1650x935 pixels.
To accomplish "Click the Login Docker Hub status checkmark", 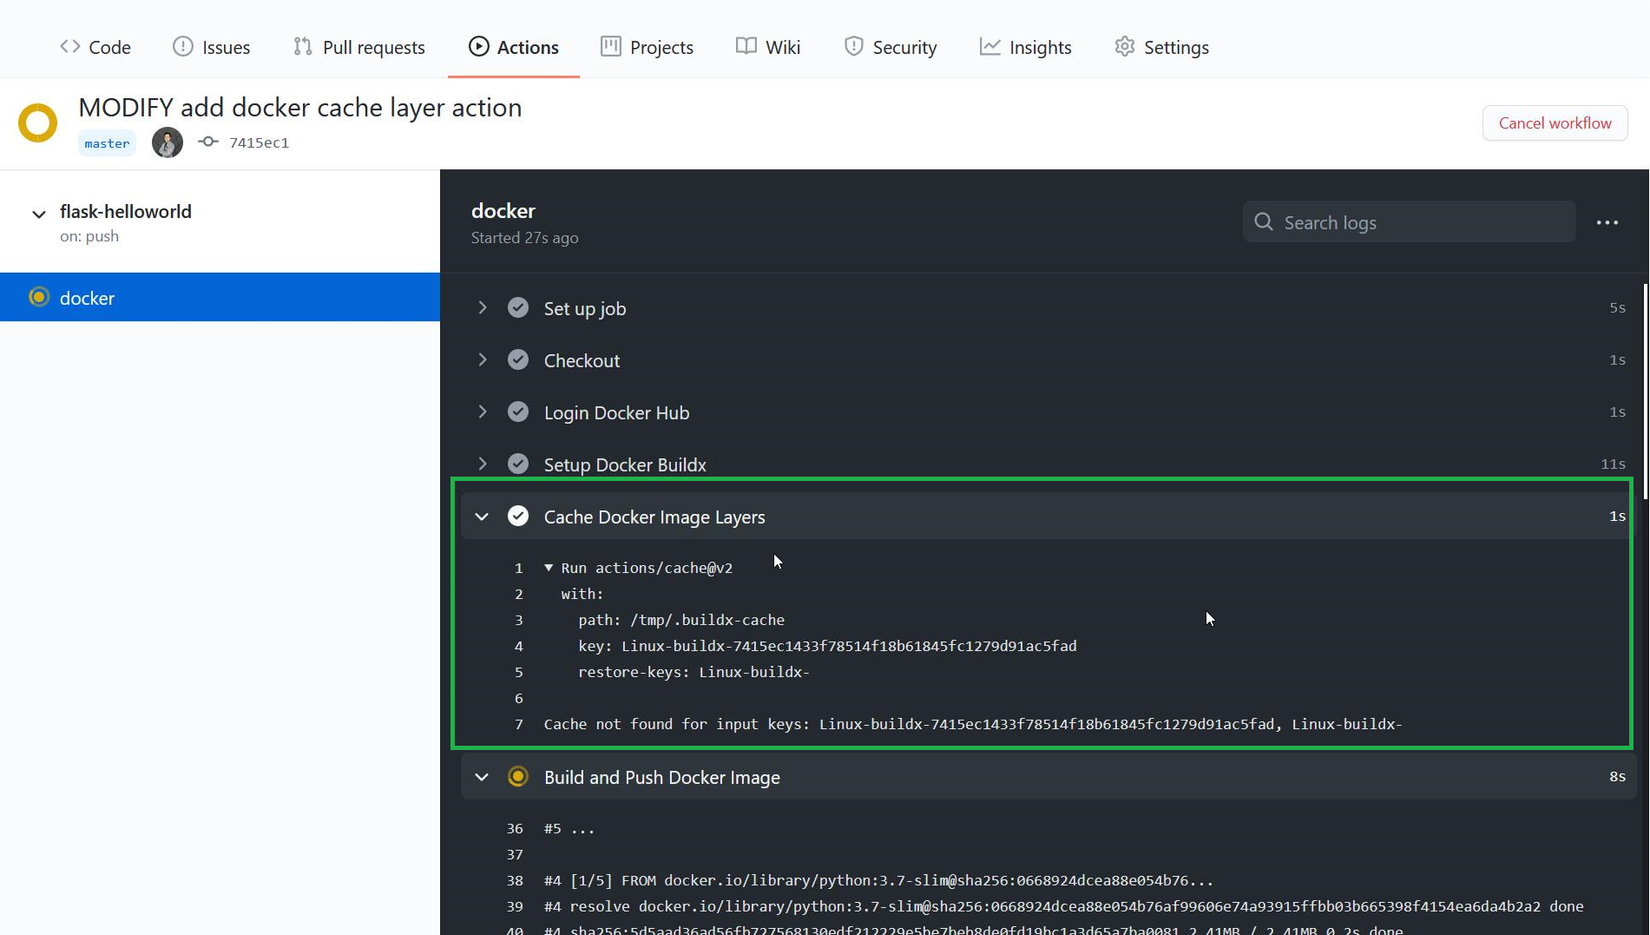I will point(518,412).
